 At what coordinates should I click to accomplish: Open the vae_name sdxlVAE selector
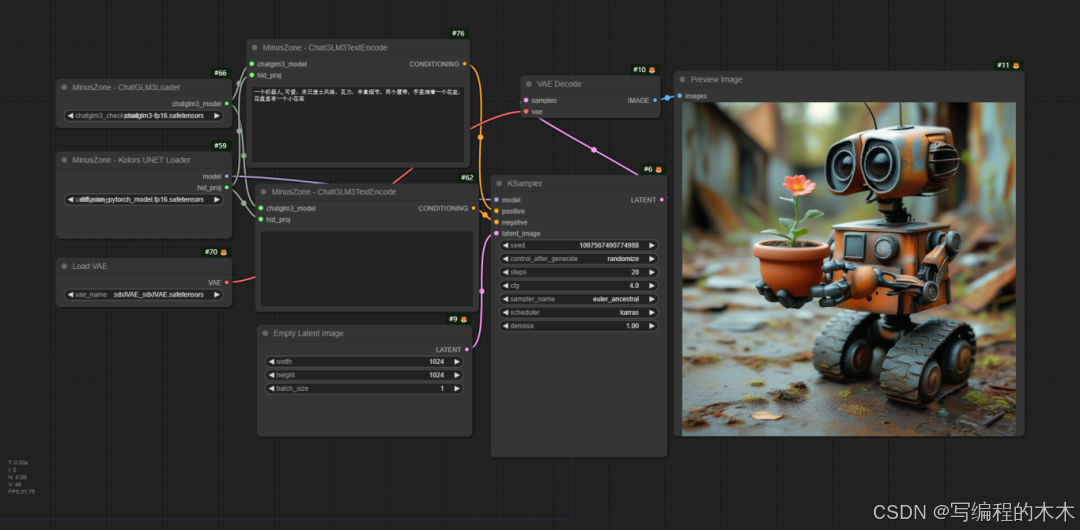[143, 294]
